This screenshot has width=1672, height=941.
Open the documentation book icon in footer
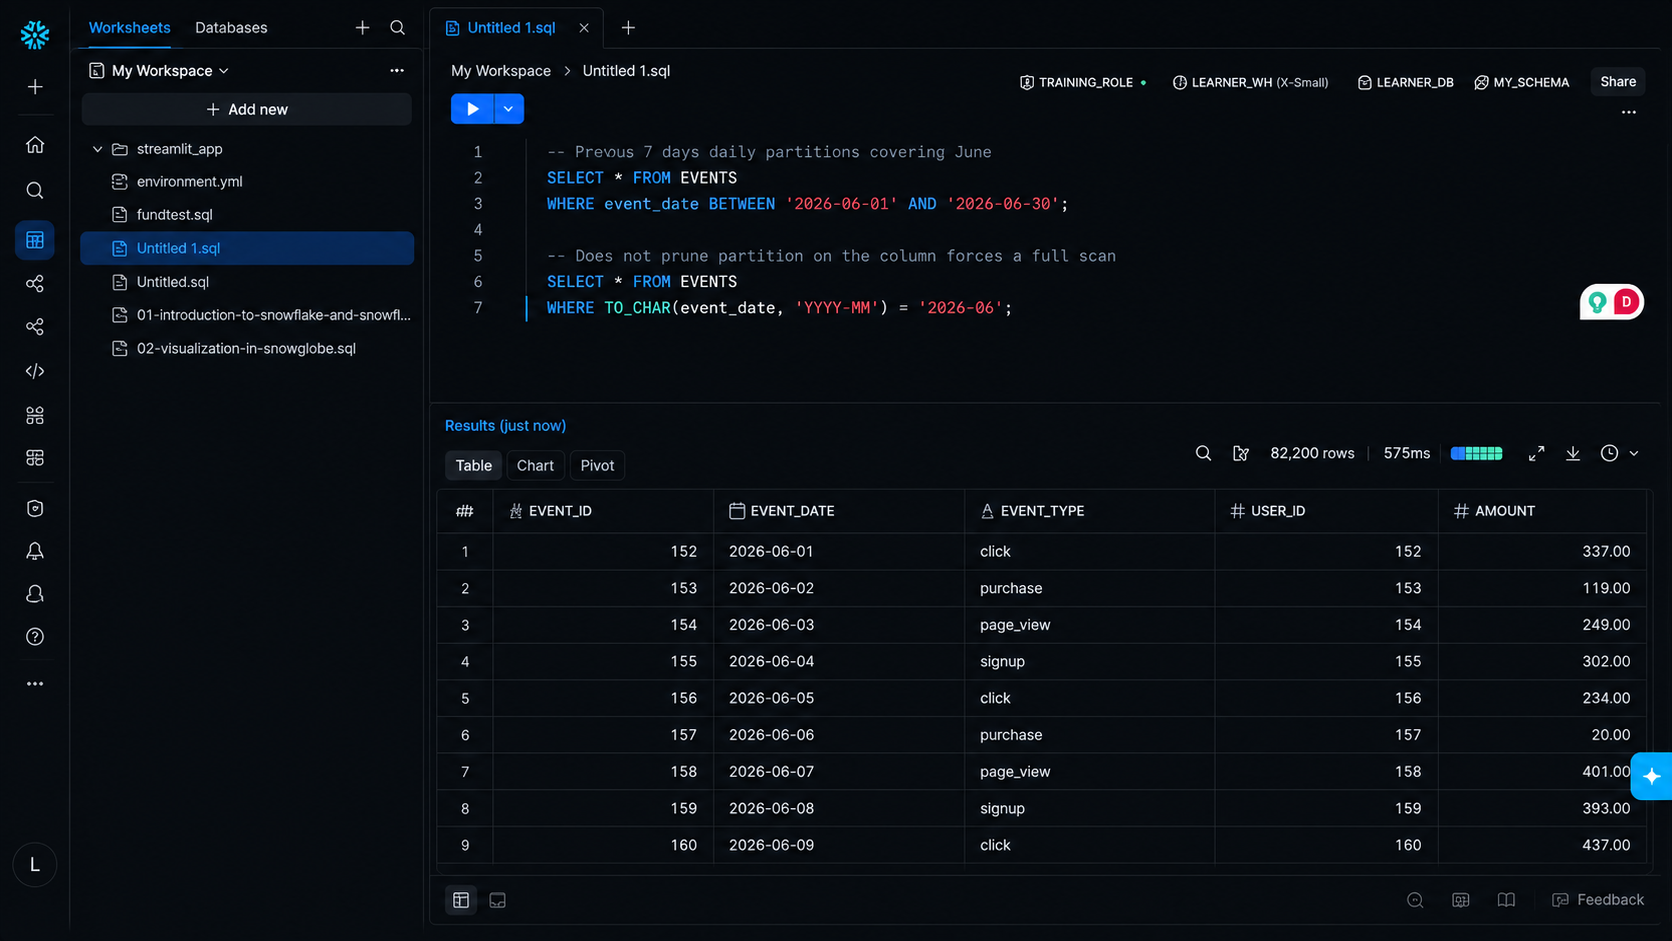(1506, 900)
